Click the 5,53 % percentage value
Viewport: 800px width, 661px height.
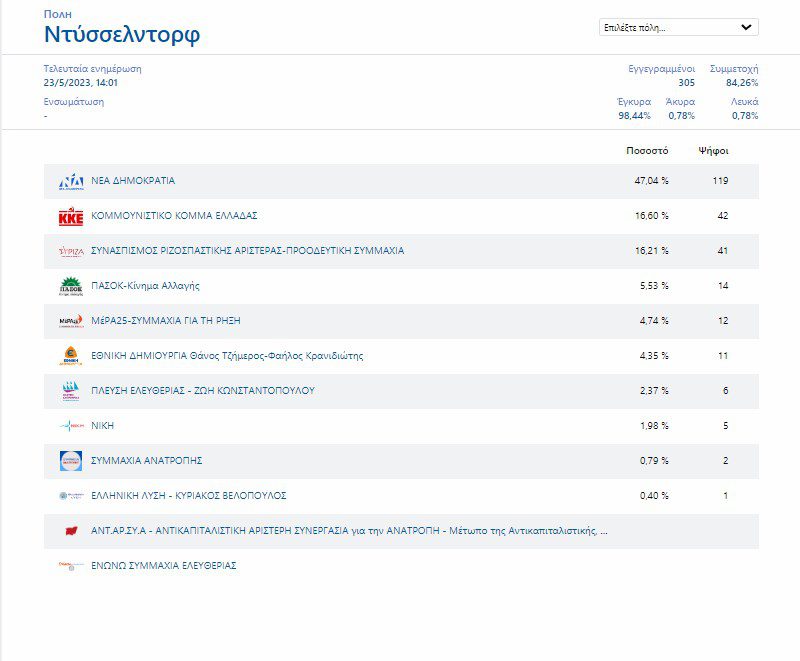pos(654,286)
